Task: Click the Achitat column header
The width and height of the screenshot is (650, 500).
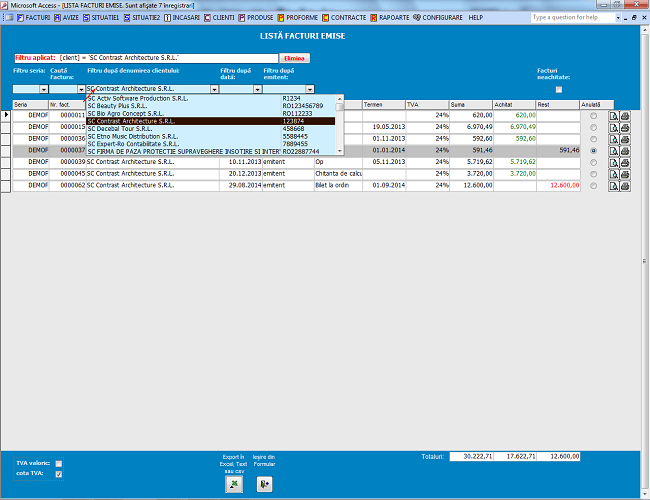Action: click(x=514, y=105)
